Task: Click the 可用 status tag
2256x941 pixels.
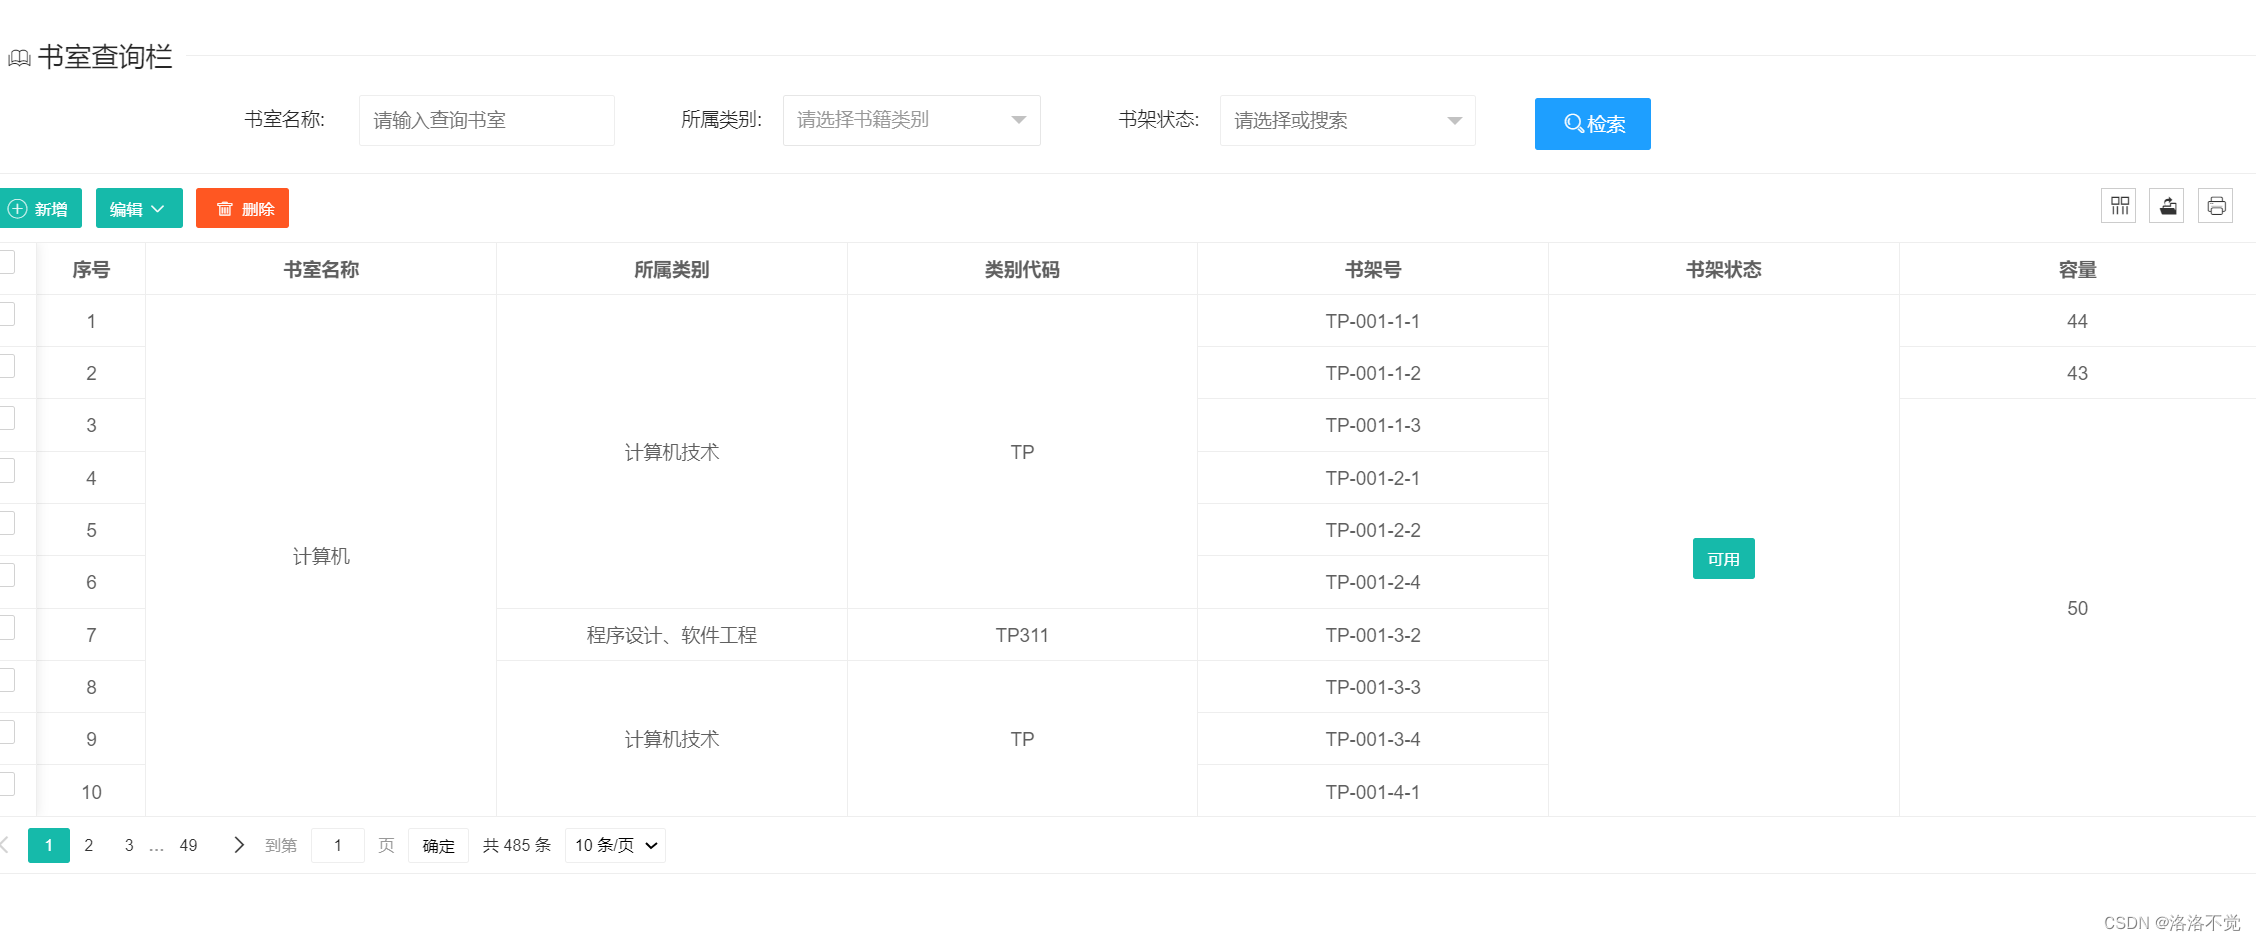Action: click(x=1723, y=558)
